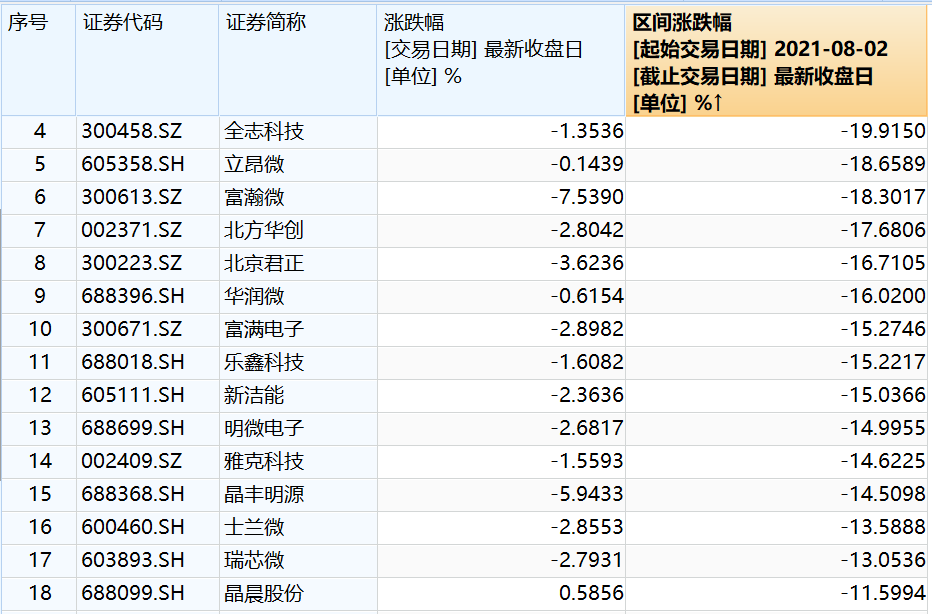Select stock code 300671.SZ
This screenshot has width=932, height=614.
(x=131, y=329)
